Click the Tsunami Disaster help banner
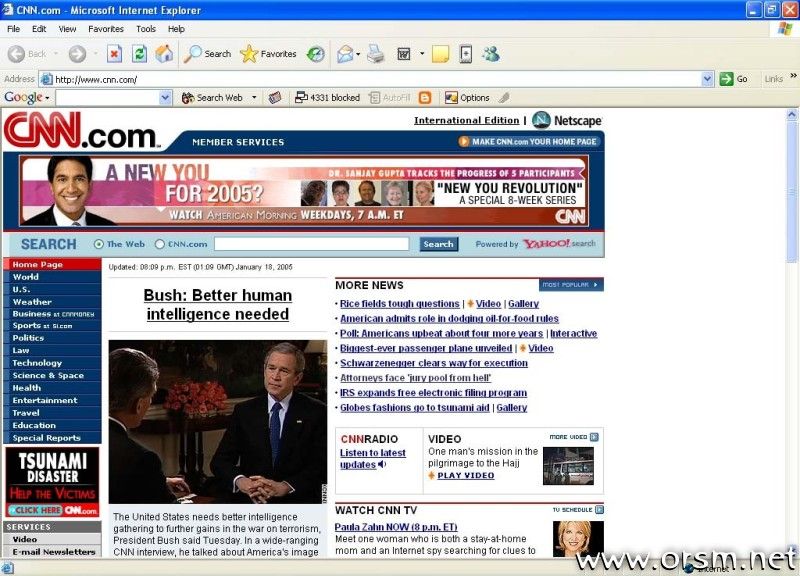 click(x=53, y=483)
